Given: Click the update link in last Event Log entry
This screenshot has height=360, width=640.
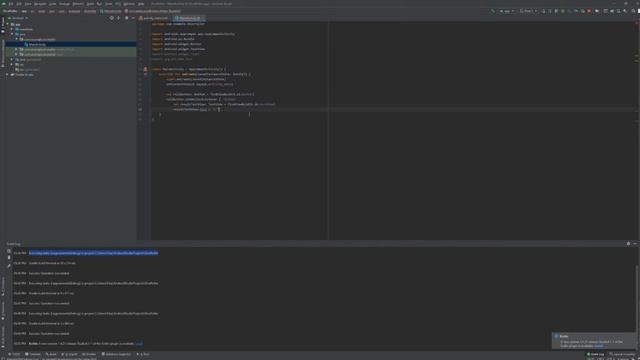Looking at the screenshot, I should coord(139,344).
